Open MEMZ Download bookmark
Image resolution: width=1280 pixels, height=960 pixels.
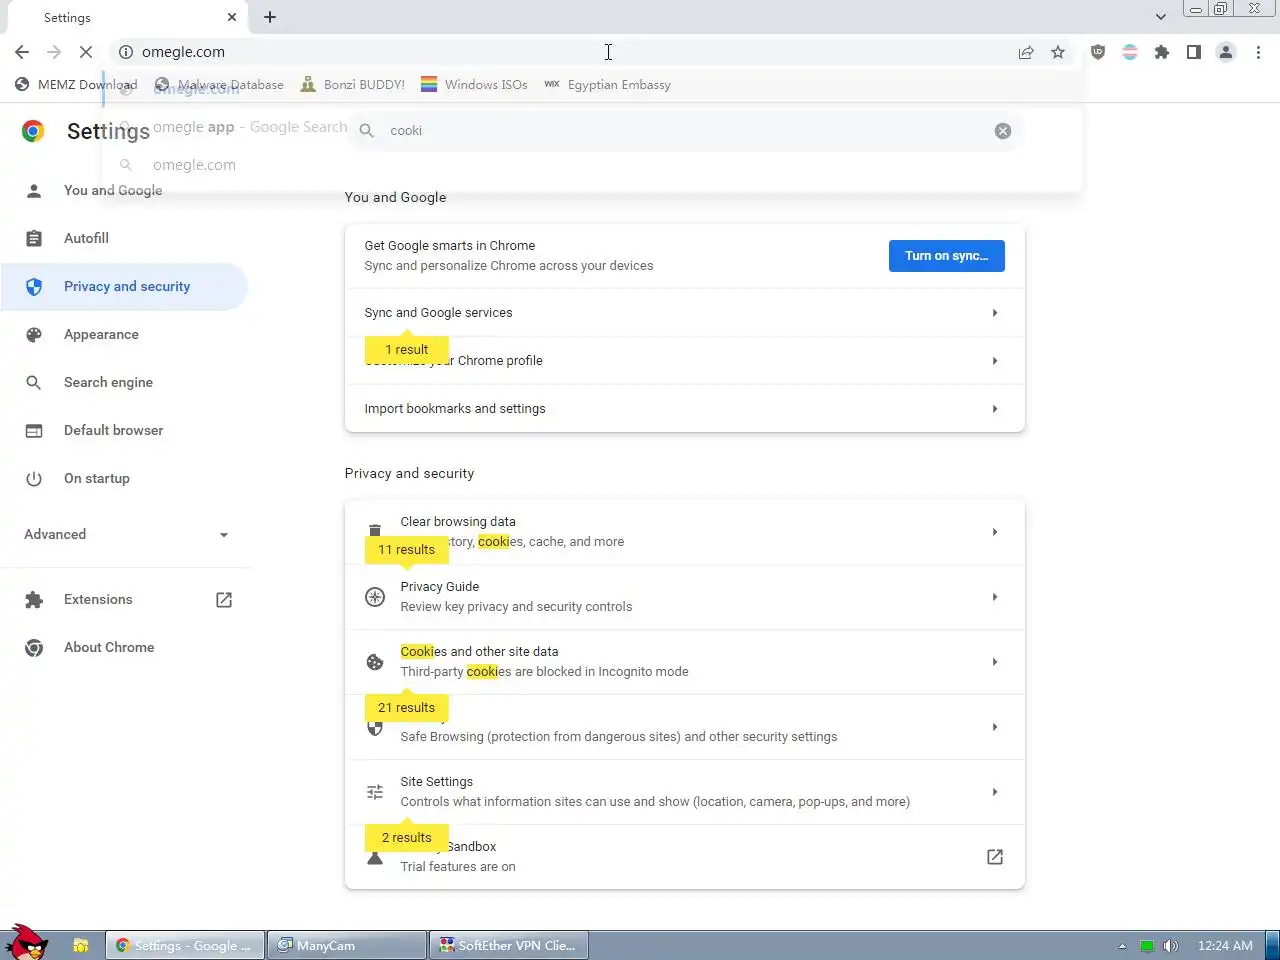tap(76, 85)
